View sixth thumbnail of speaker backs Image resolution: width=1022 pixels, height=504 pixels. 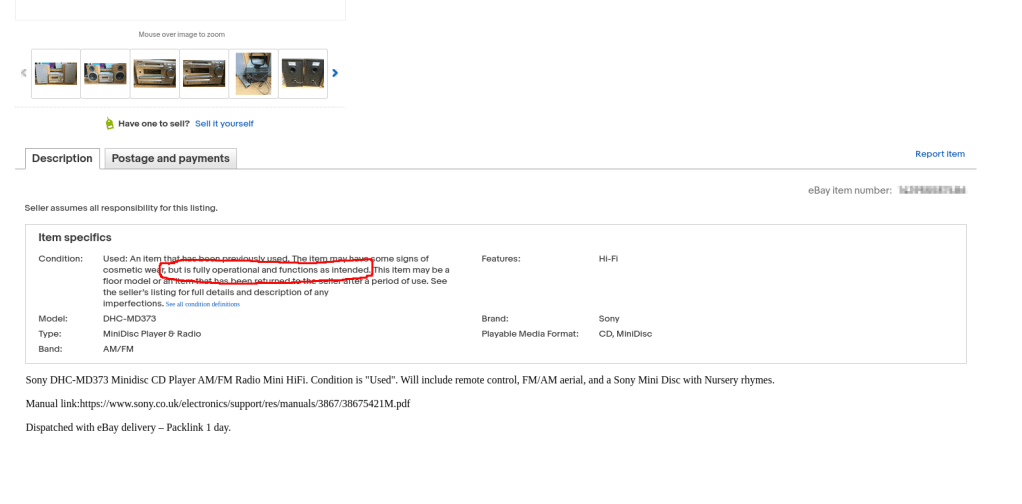pyautogui.click(x=301, y=74)
